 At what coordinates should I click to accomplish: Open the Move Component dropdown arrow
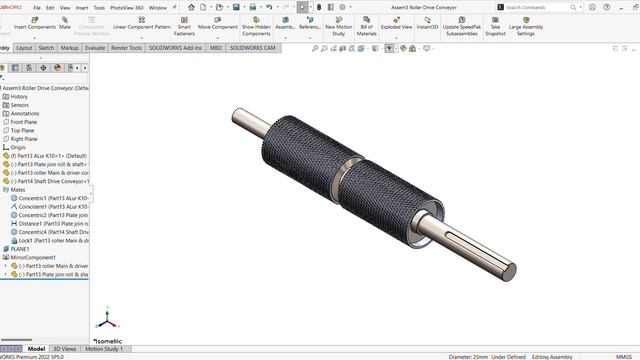218,38
